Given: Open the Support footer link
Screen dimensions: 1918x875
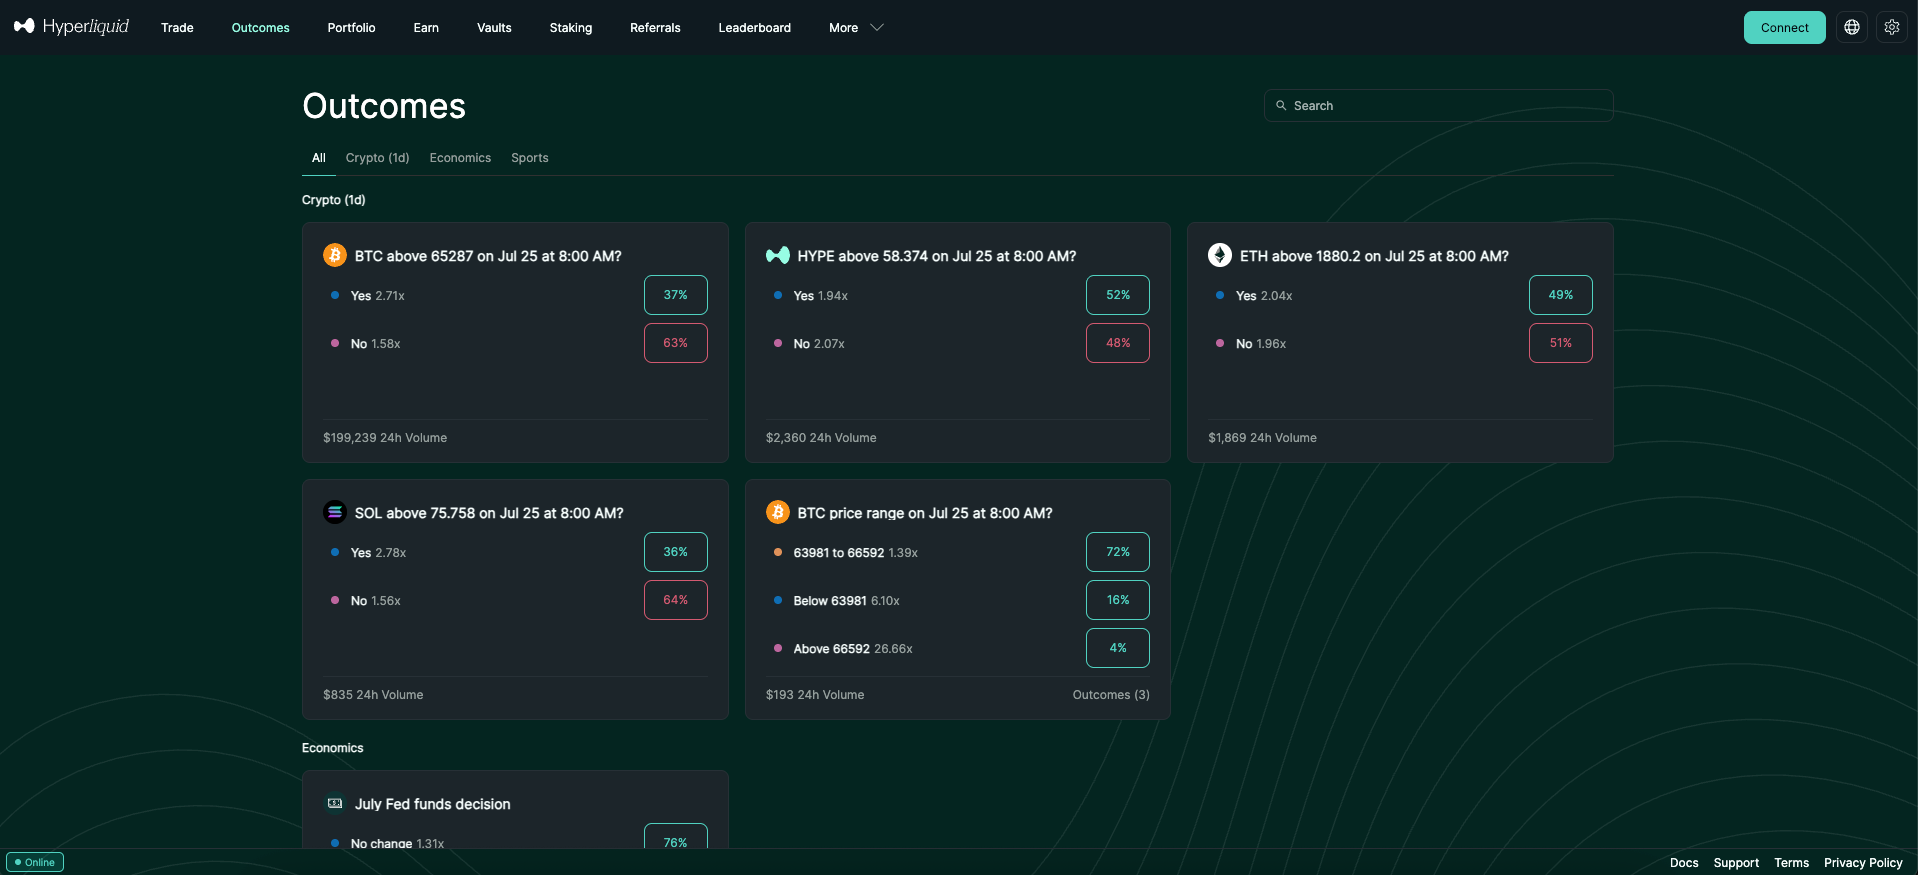Looking at the screenshot, I should [1736, 863].
